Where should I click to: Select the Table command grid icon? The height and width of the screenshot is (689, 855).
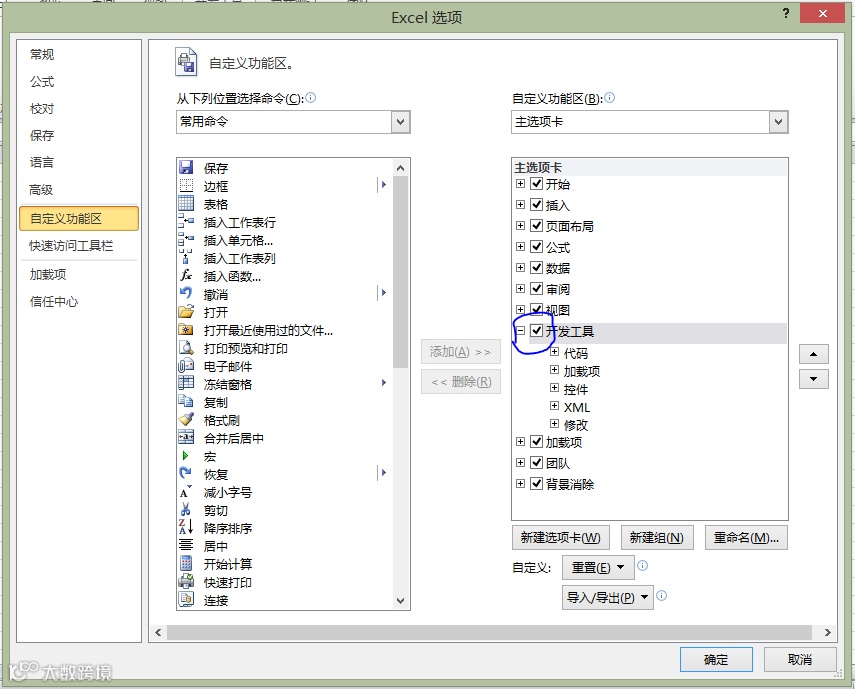coord(186,203)
